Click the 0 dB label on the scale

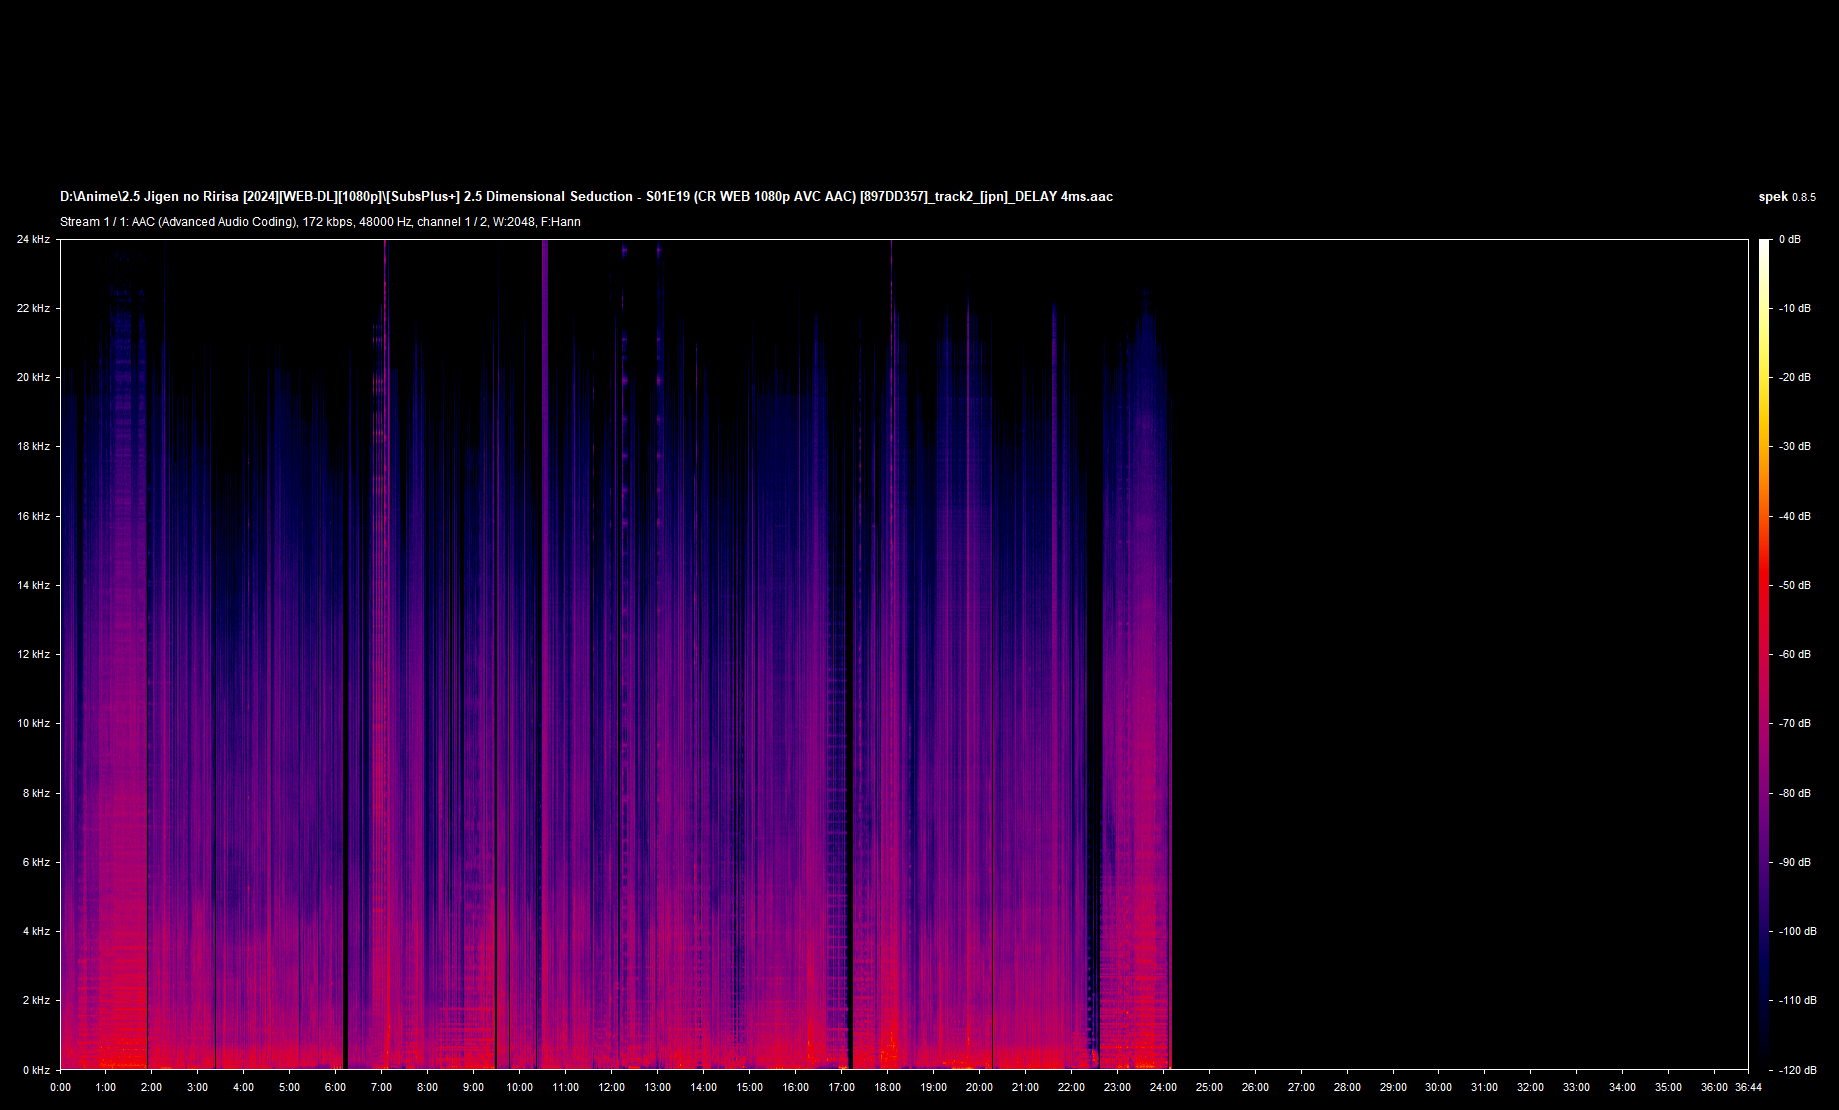[x=1790, y=239]
